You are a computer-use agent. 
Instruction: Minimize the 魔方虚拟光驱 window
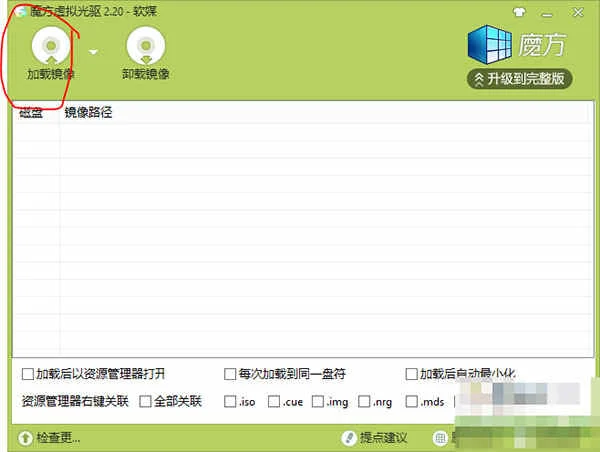coord(548,15)
